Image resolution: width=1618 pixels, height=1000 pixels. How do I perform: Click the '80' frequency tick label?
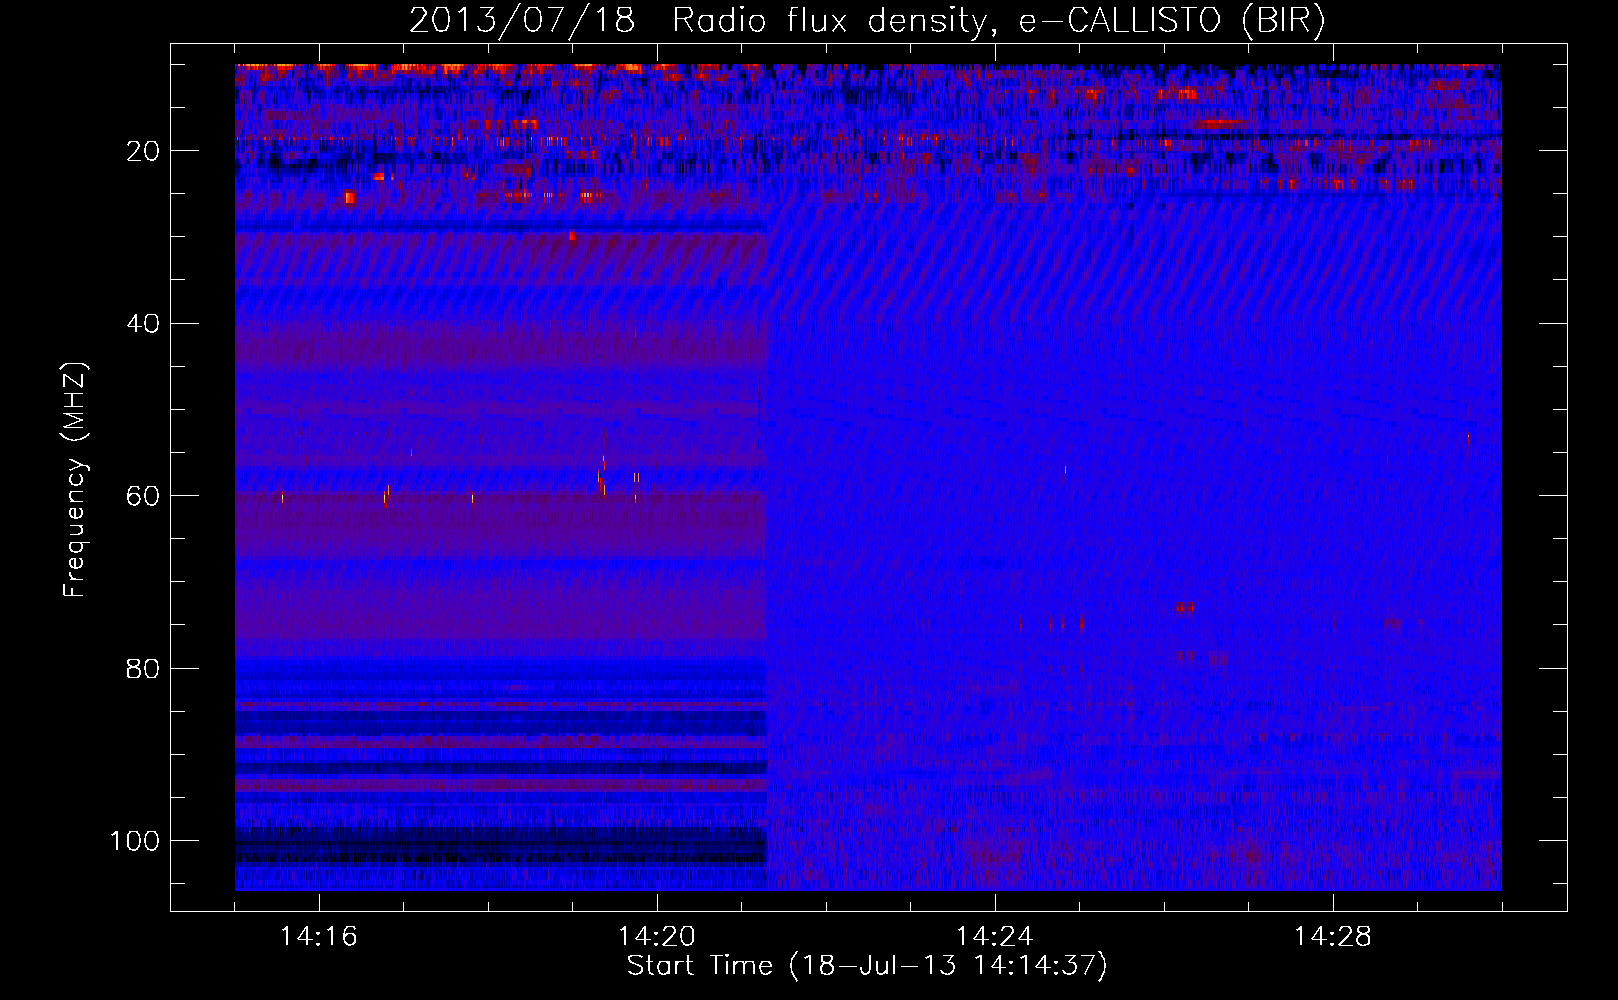coord(143,668)
